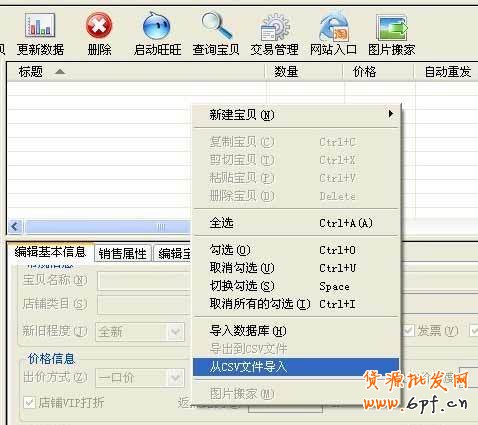Launch 启动旺旺 from the toolbar
The width and height of the screenshot is (478, 425).
(x=157, y=26)
